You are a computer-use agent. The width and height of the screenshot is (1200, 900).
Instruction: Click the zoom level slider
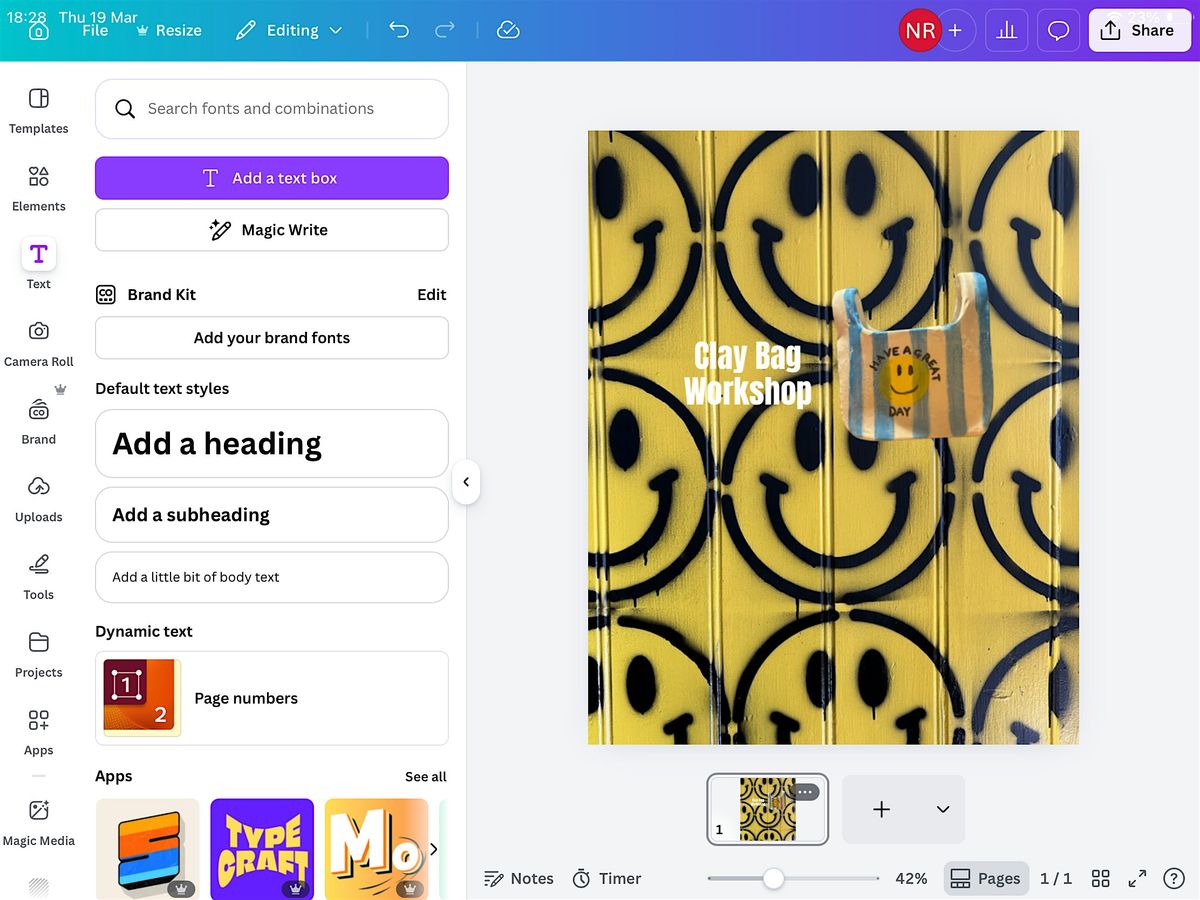pos(773,878)
